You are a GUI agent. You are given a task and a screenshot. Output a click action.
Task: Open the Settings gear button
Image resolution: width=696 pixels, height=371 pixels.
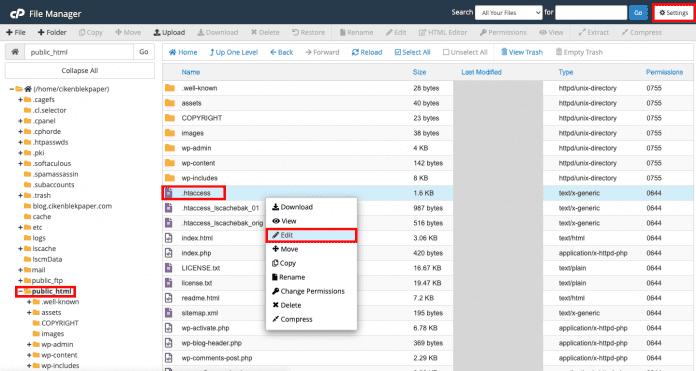pos(673,13)
